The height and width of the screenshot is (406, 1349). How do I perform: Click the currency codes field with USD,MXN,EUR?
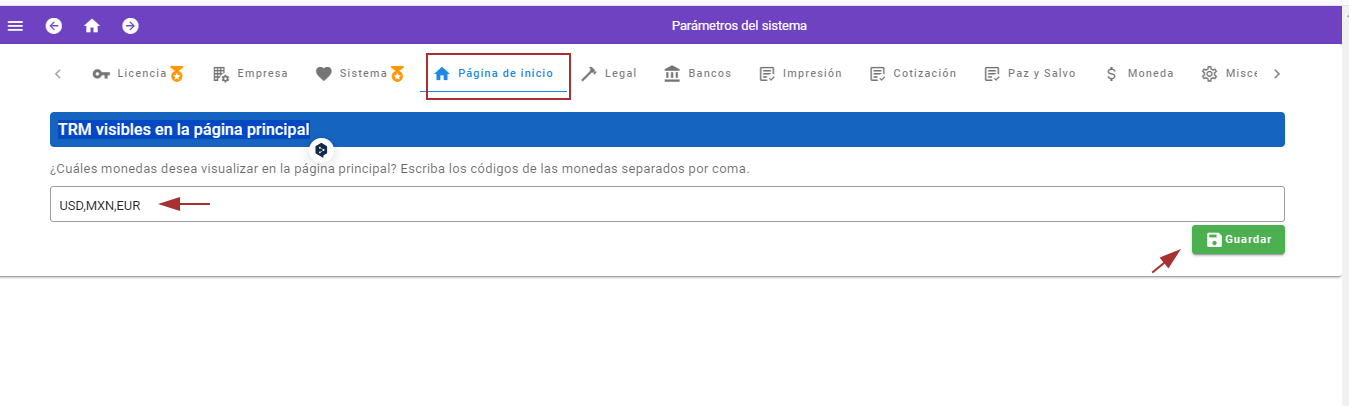pyautogui.click(x=666, y=205)
